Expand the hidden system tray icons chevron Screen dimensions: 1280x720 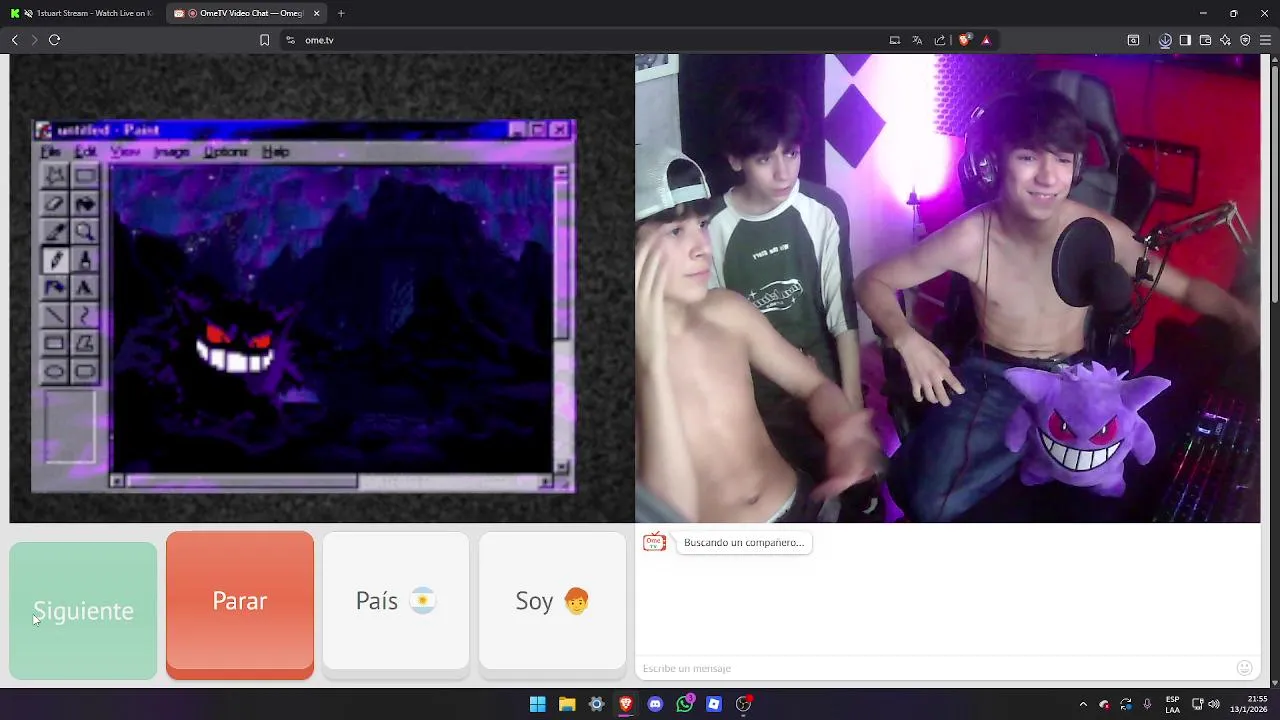[1083, 704]
